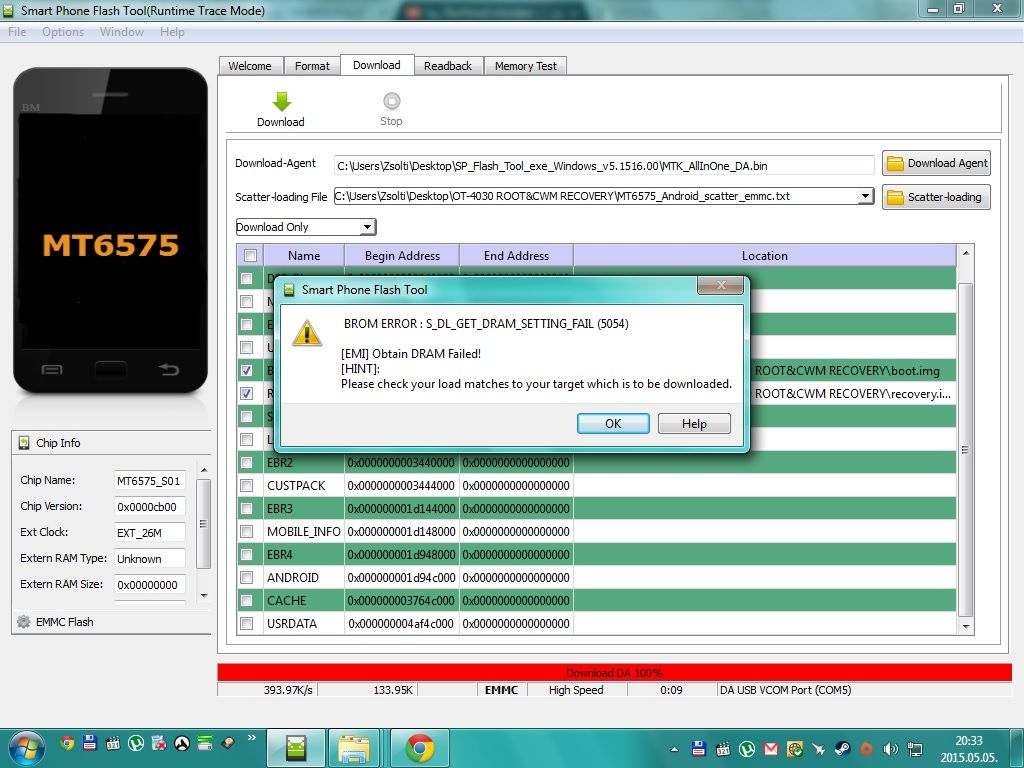The height and width of the screenshot is (768, 1024).
Task: Click the Chip Info vertical scrollbar thumb
Action: click(x=204, y=524)
